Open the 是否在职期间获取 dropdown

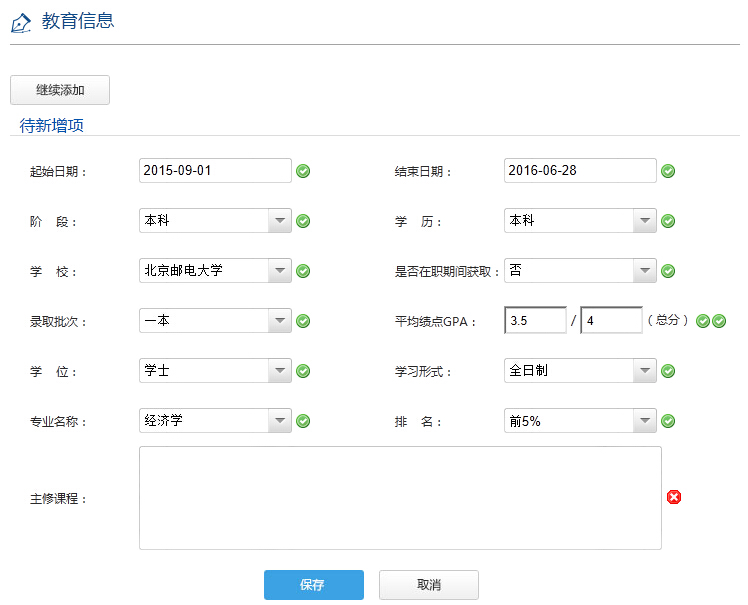coord(580,271)
